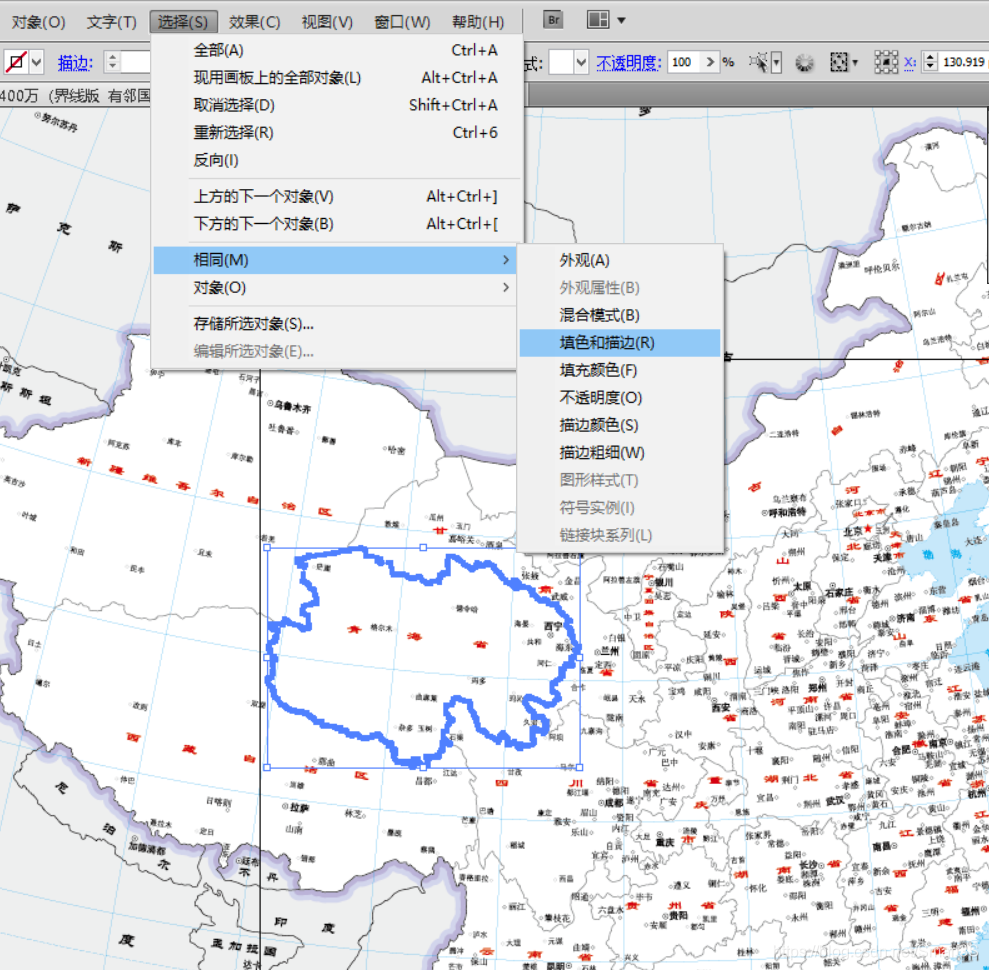Expand the 对象(O) submenu in select menu
Screen dimensions: 989x970
[337, 288]
